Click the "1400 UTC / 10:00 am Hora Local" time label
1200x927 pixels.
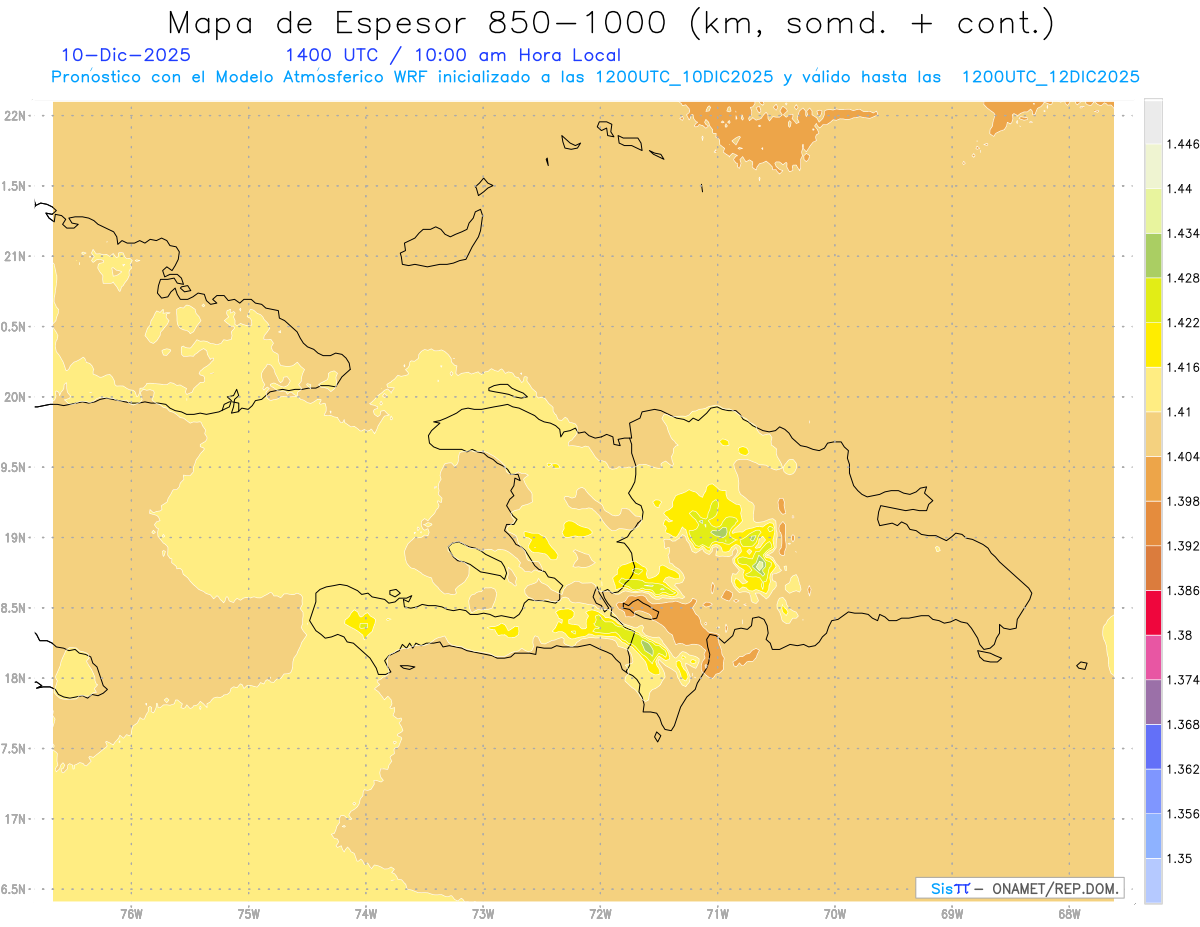coord(453,56)
